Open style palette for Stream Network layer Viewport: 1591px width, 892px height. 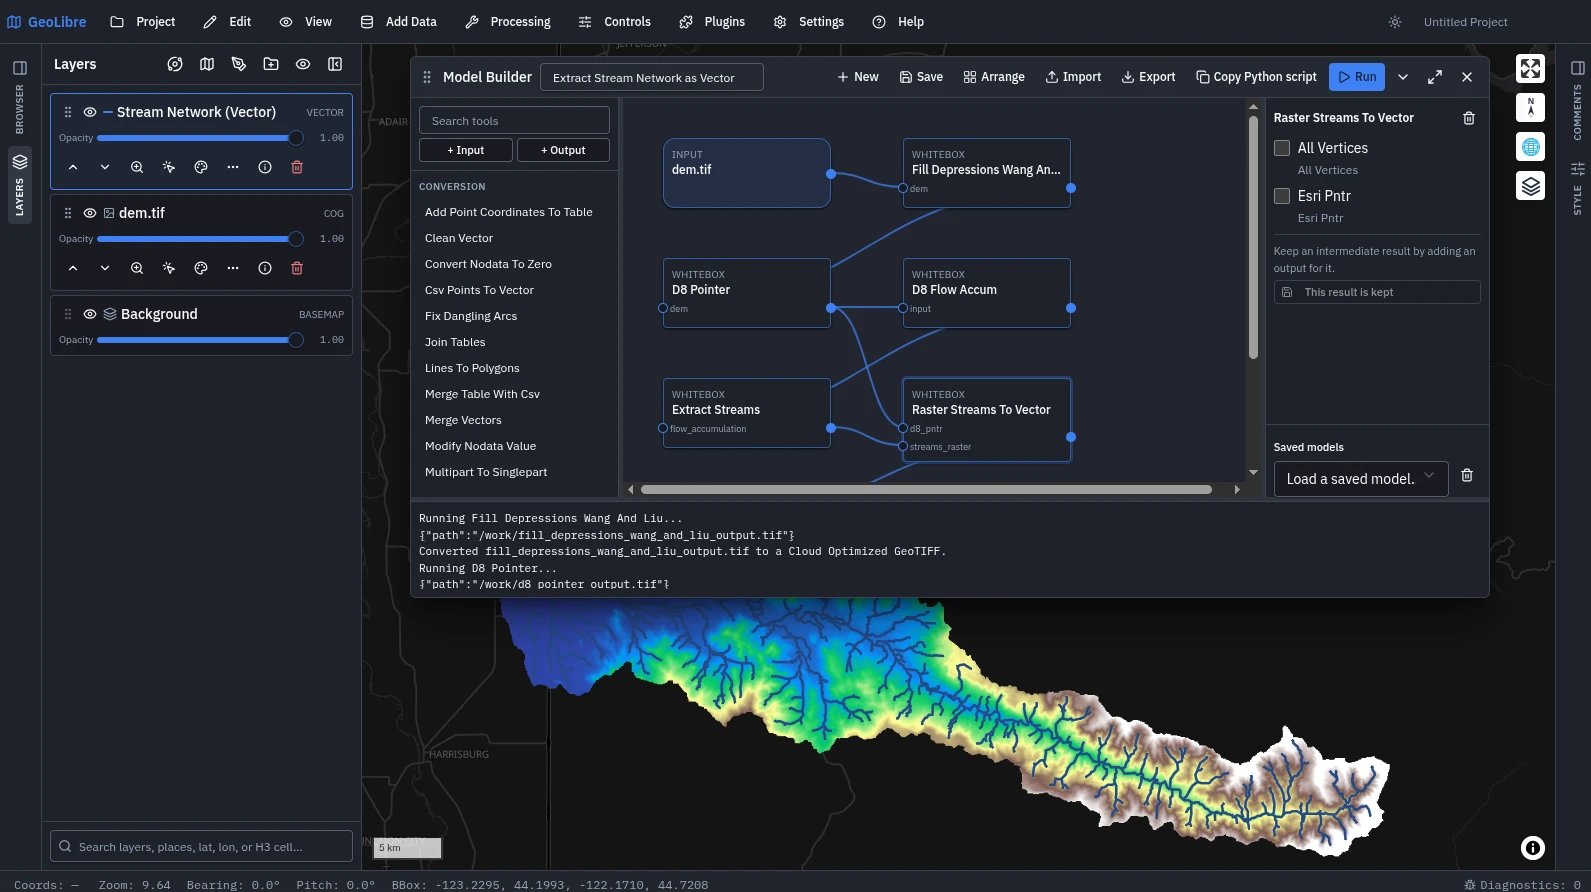[201, 167]
